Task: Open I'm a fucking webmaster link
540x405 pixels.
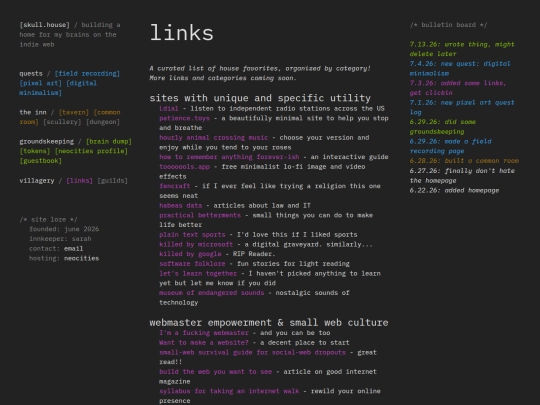Action: tap(204, 333)
